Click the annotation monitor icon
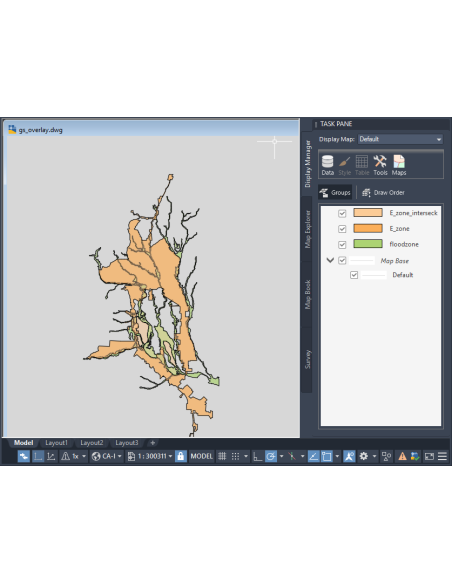The image size is (452, 584). [386, 456]
